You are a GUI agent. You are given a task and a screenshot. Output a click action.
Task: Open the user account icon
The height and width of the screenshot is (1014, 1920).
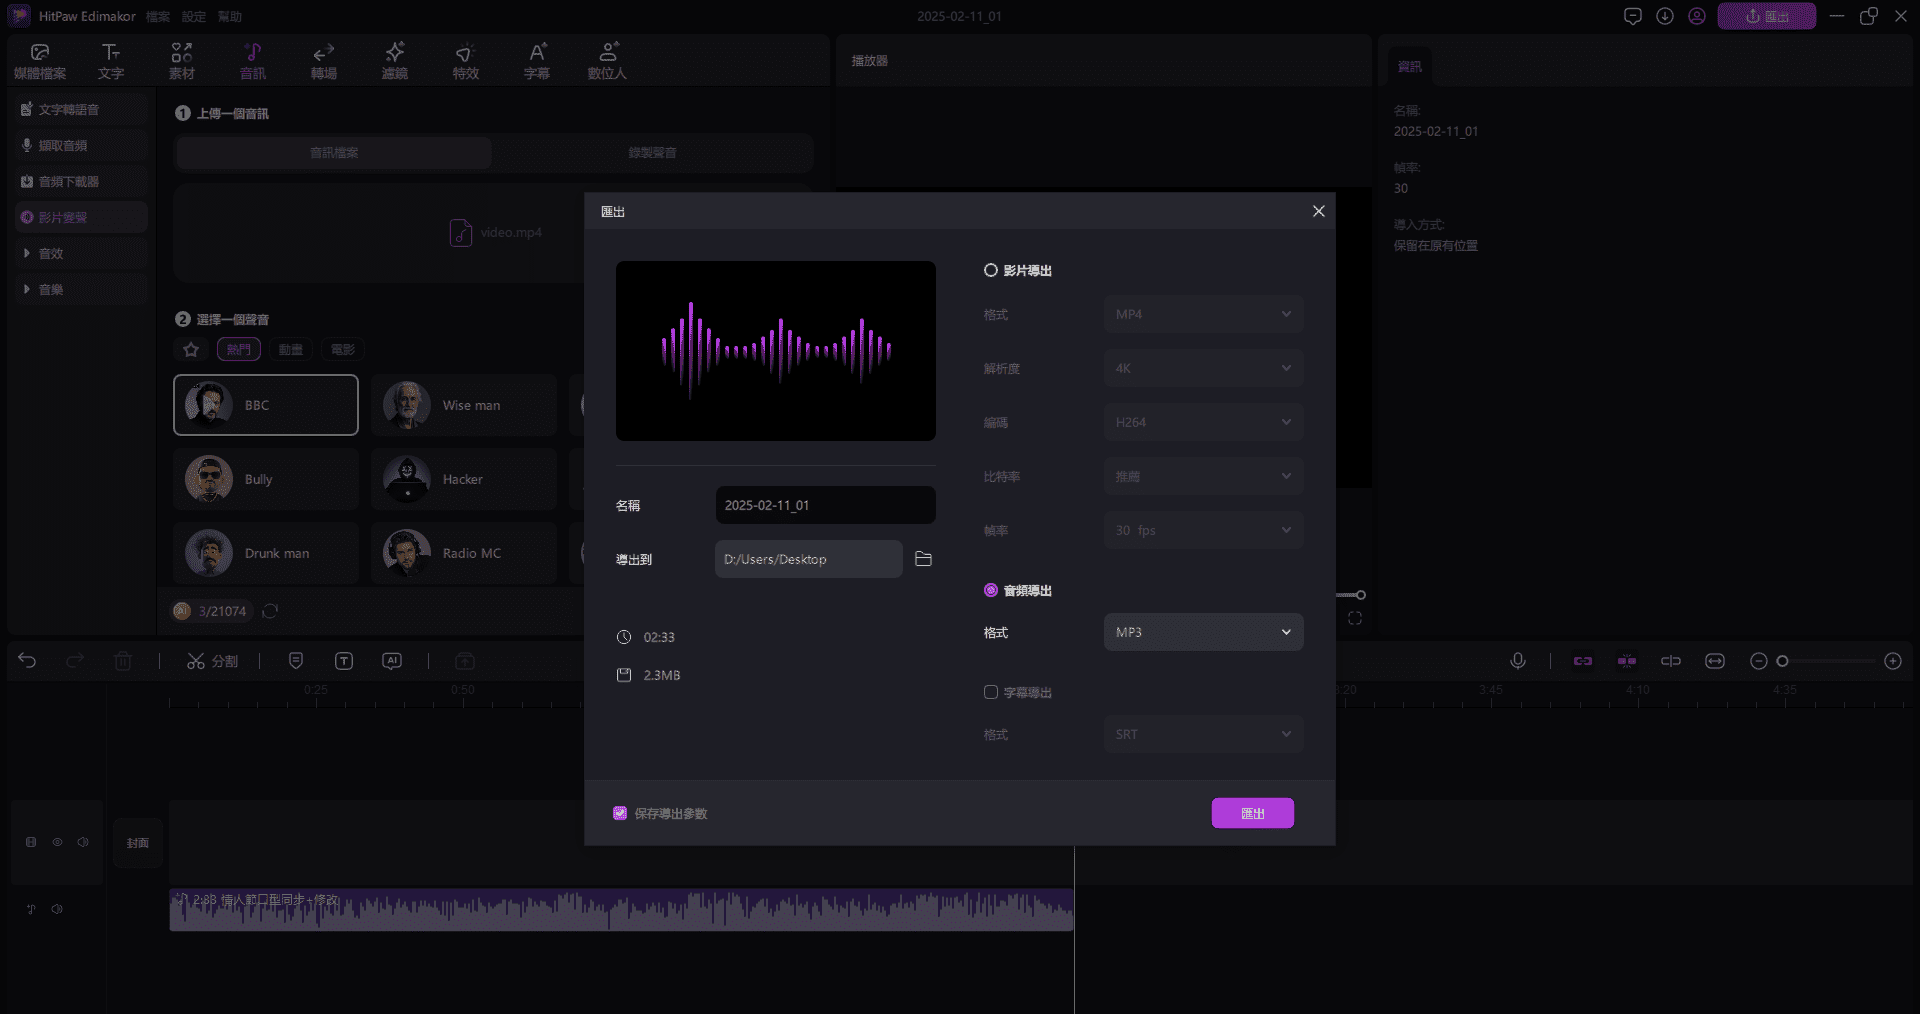pos(1697,16)
